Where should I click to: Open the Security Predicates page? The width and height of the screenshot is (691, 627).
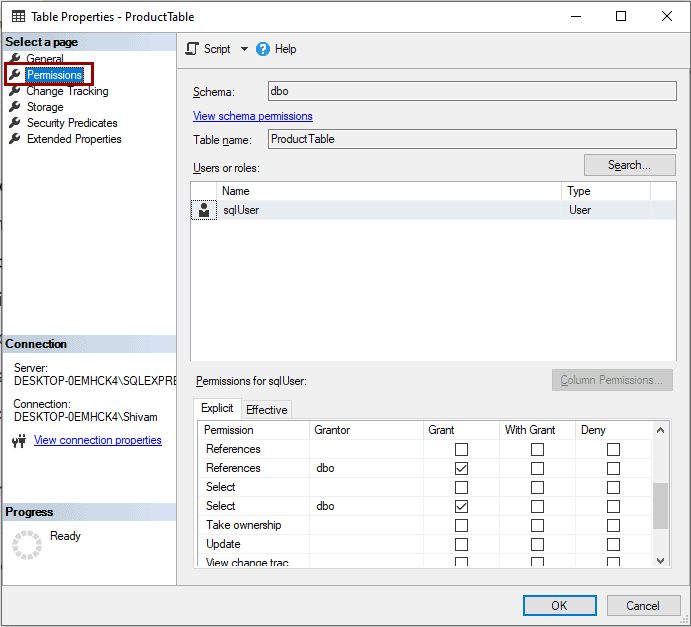[72, 123]
